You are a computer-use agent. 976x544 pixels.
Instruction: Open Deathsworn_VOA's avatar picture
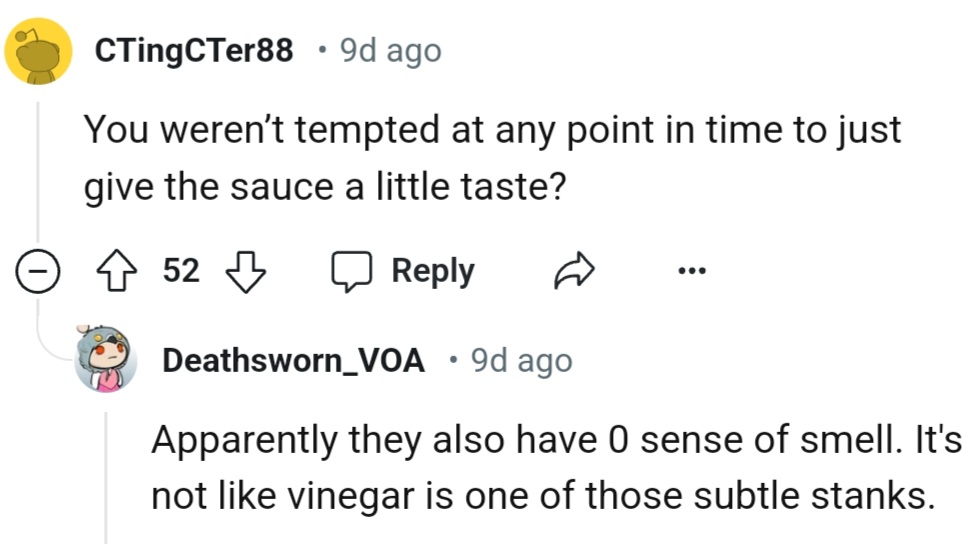coord(106,358)
